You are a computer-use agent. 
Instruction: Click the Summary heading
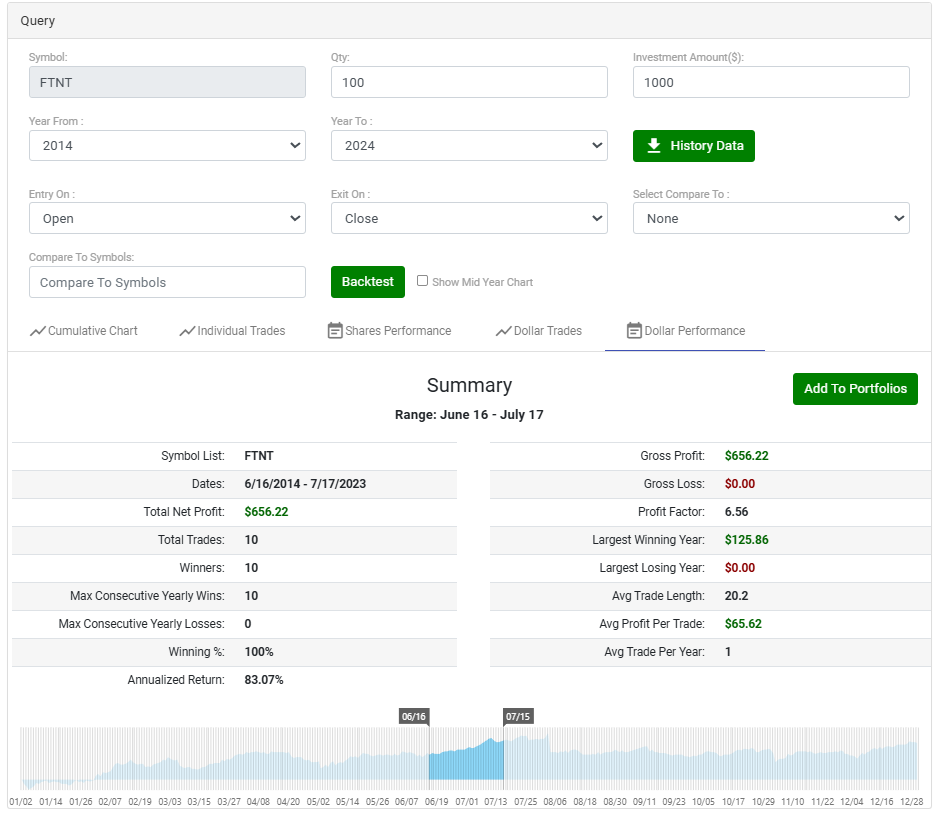(x=469, y=385)
